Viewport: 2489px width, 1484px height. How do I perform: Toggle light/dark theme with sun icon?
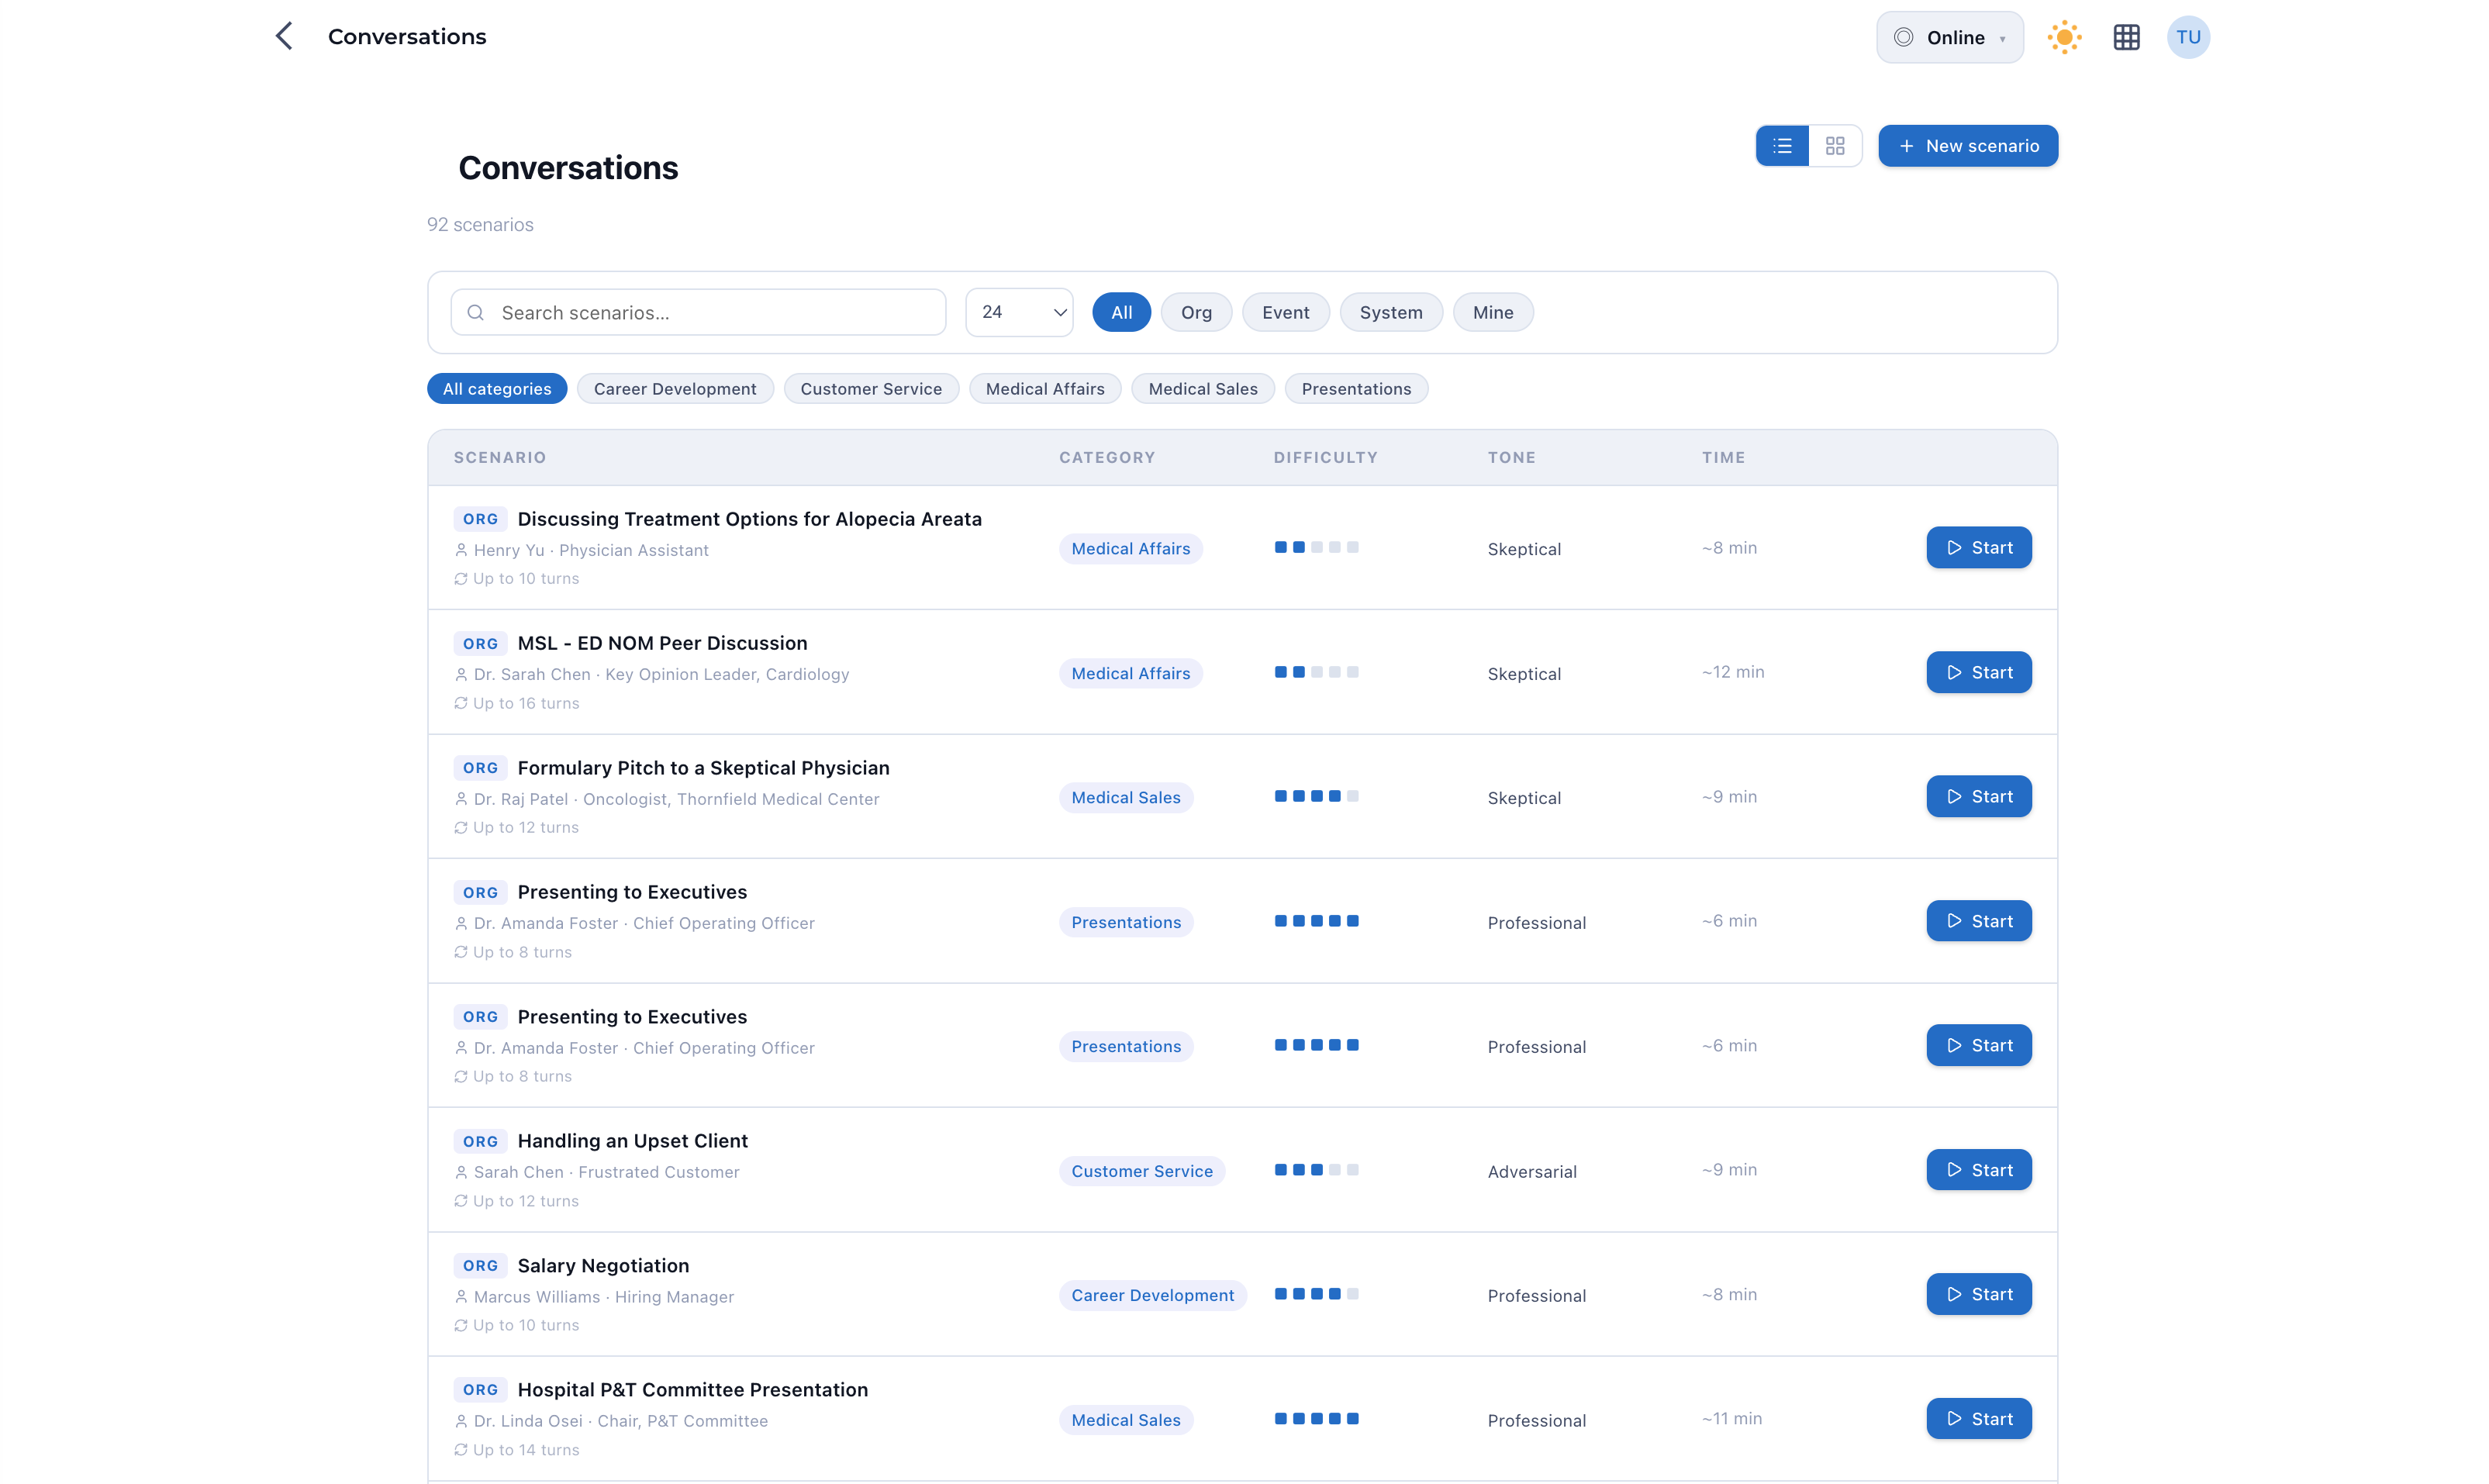(x=2064, y=37)
